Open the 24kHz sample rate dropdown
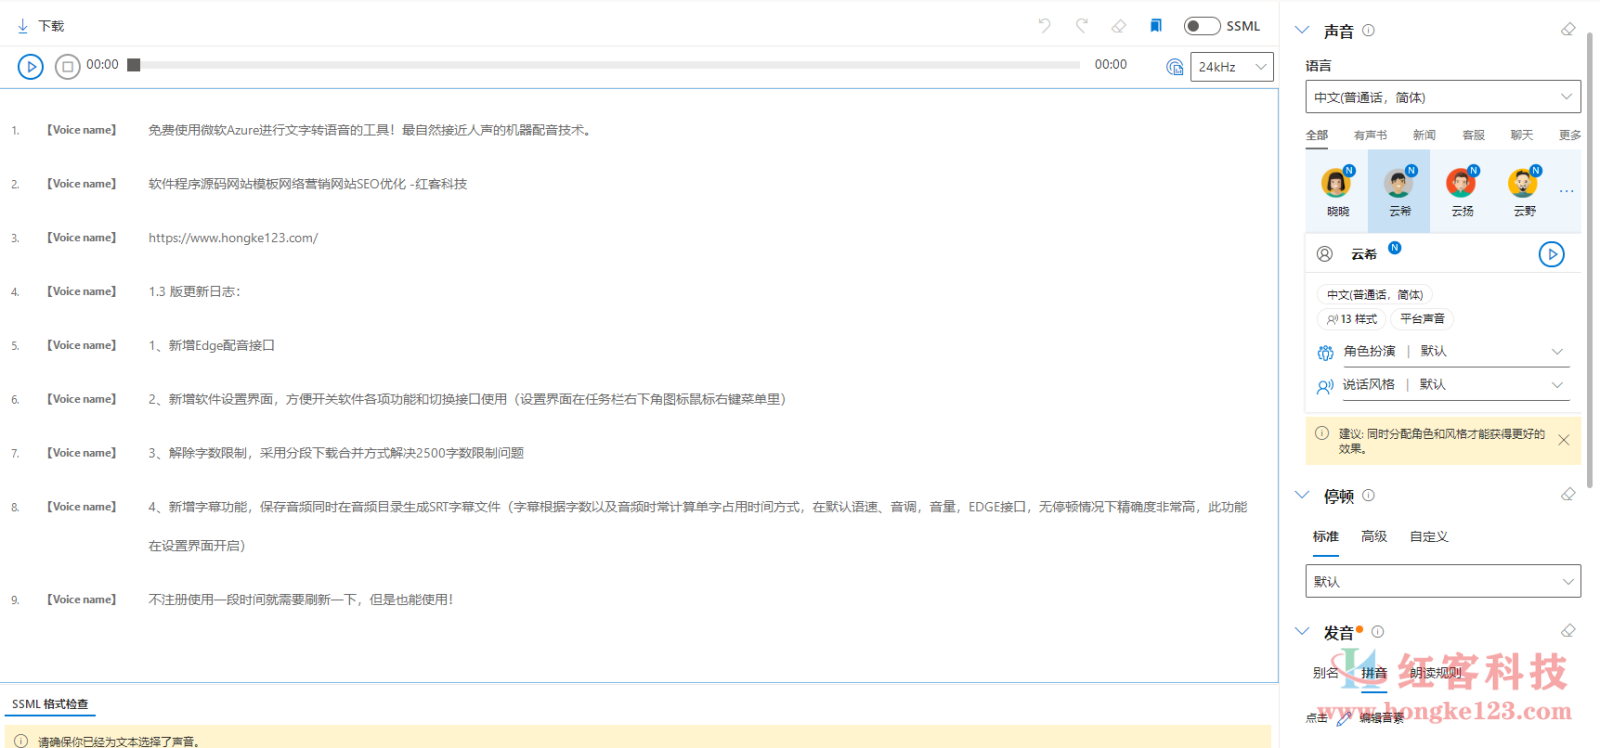The image size is (1600, 748). click(1232, 67)
